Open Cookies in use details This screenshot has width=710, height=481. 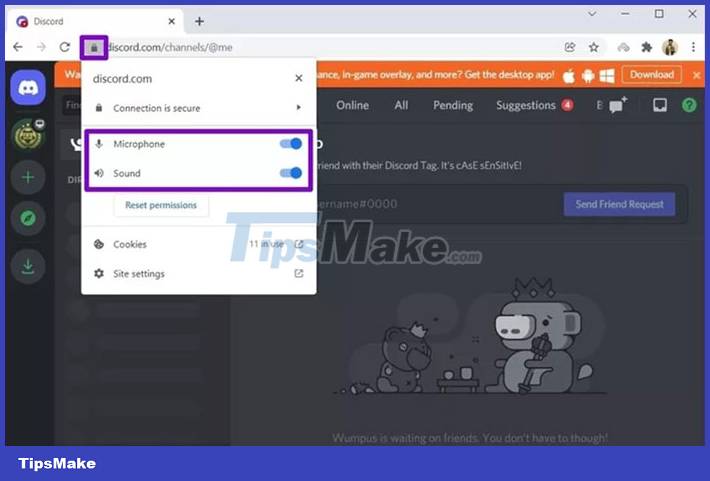(x=198, y=244)
